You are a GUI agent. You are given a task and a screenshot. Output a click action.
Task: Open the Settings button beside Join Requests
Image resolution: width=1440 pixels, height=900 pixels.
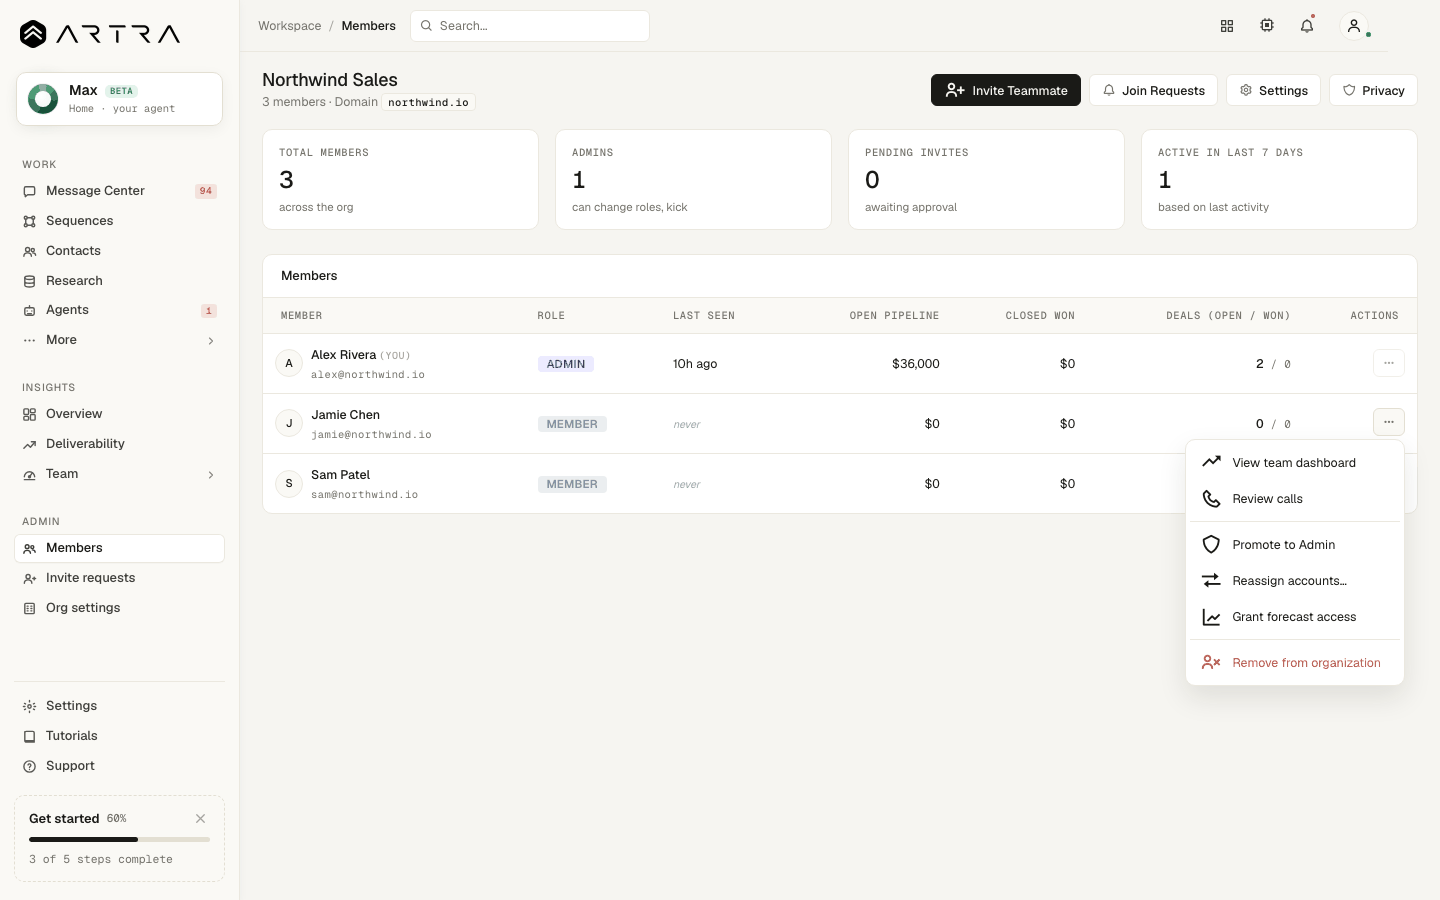pyautogui.click(x=1273, y=90)
